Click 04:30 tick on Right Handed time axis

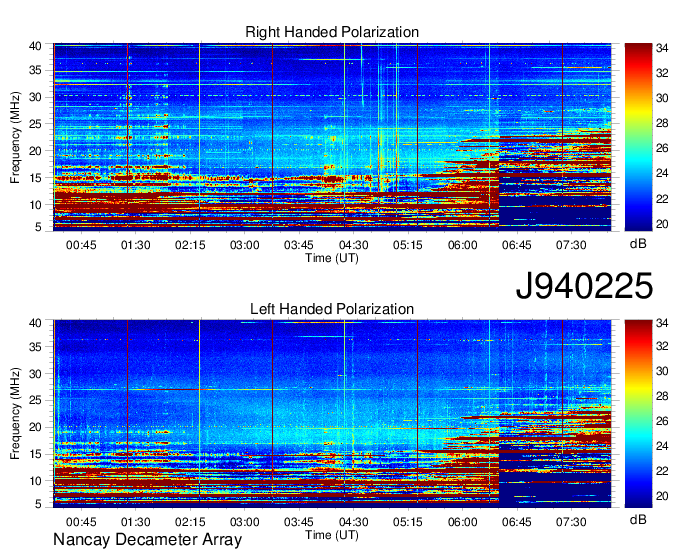353,245
